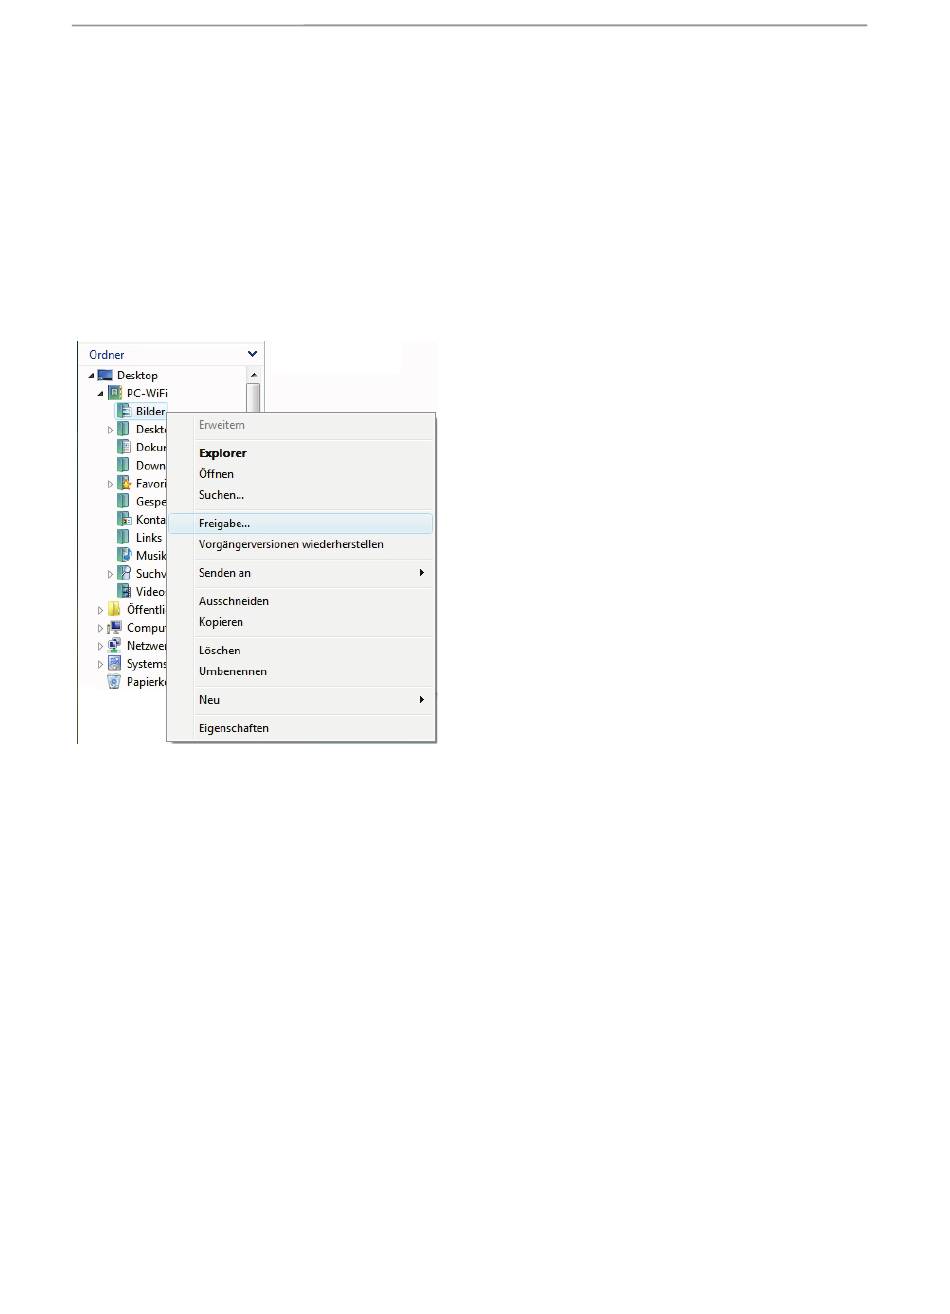The image size is (950, 1314).
Task: Expand the Favori… folder node
Action: pos(110,484)
